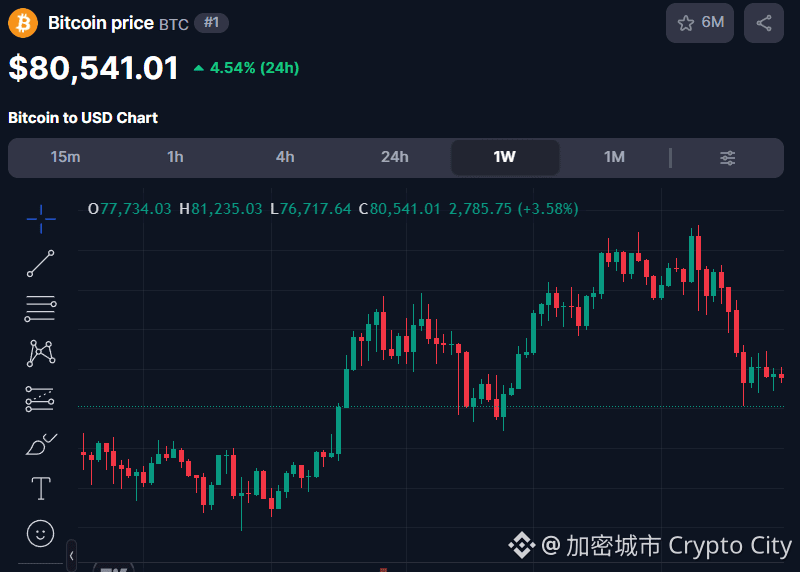Select the 4h timeframe tab
The width and height of the screenshot is (800, 572).
285,157
